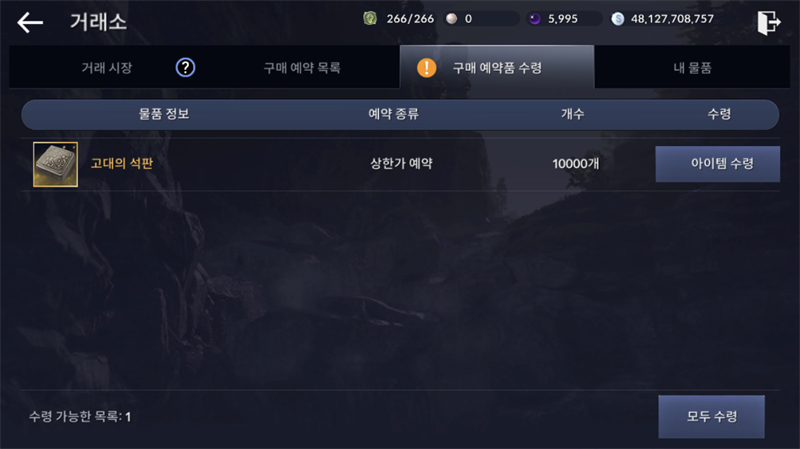Sort by the 물품 정보 column header
The height and width of the screenshot is (449, 800).
(x=164, y=114)
